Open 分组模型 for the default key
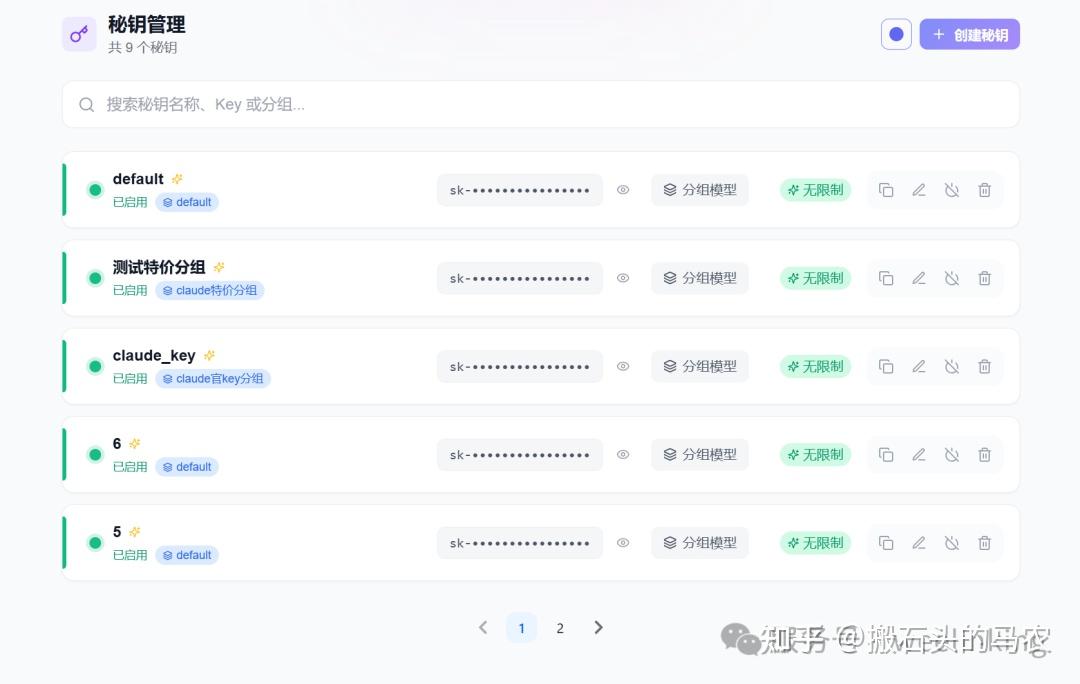 point(700,190)
